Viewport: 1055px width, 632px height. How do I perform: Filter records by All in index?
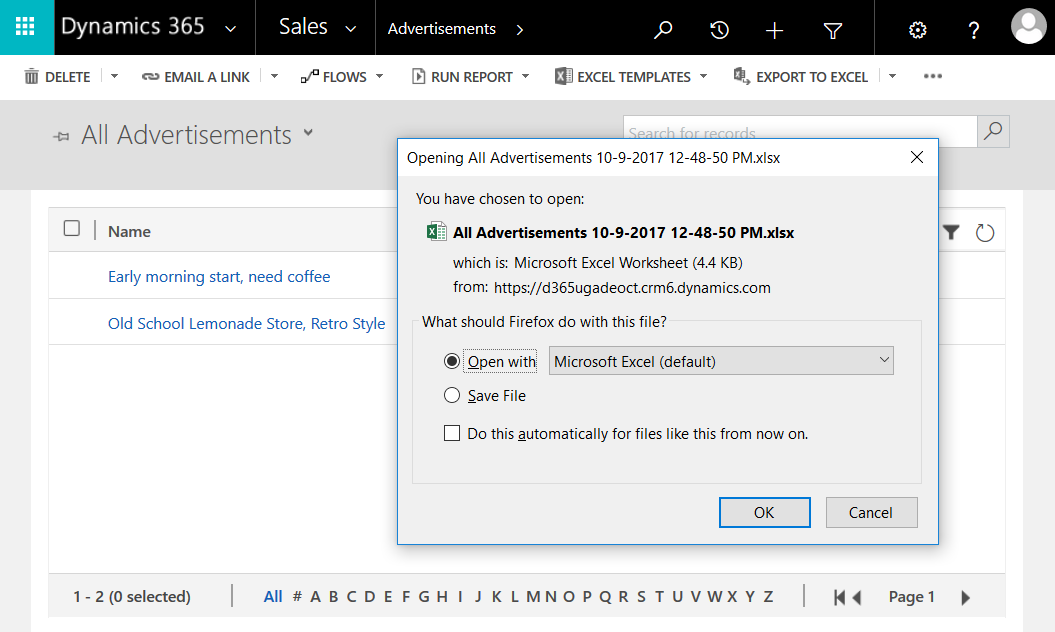coord(272,596)
